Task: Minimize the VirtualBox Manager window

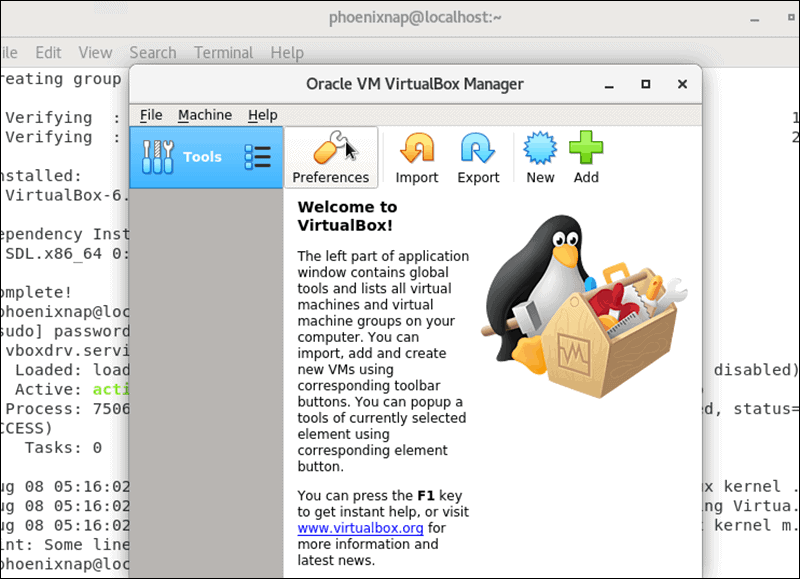Action: coord(609,85)
